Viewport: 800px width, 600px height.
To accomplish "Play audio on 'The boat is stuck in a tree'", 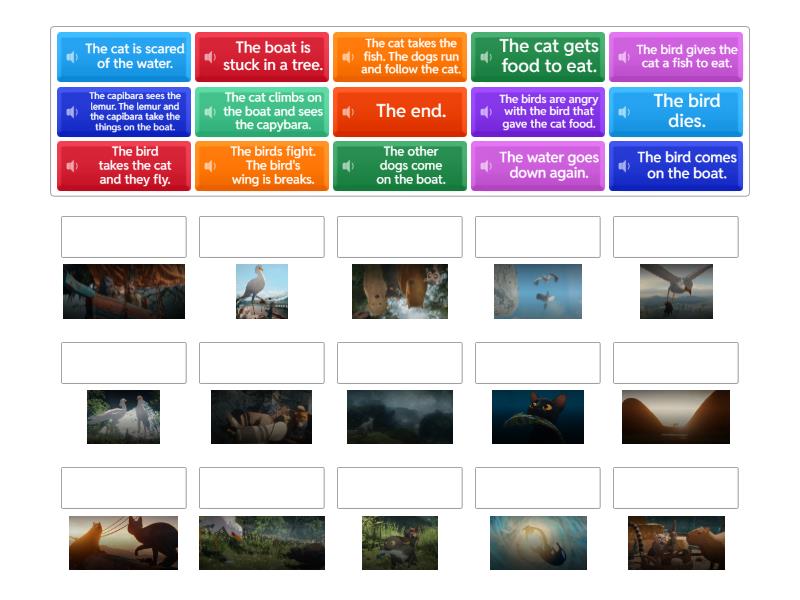I will click(x=210, y=57).
